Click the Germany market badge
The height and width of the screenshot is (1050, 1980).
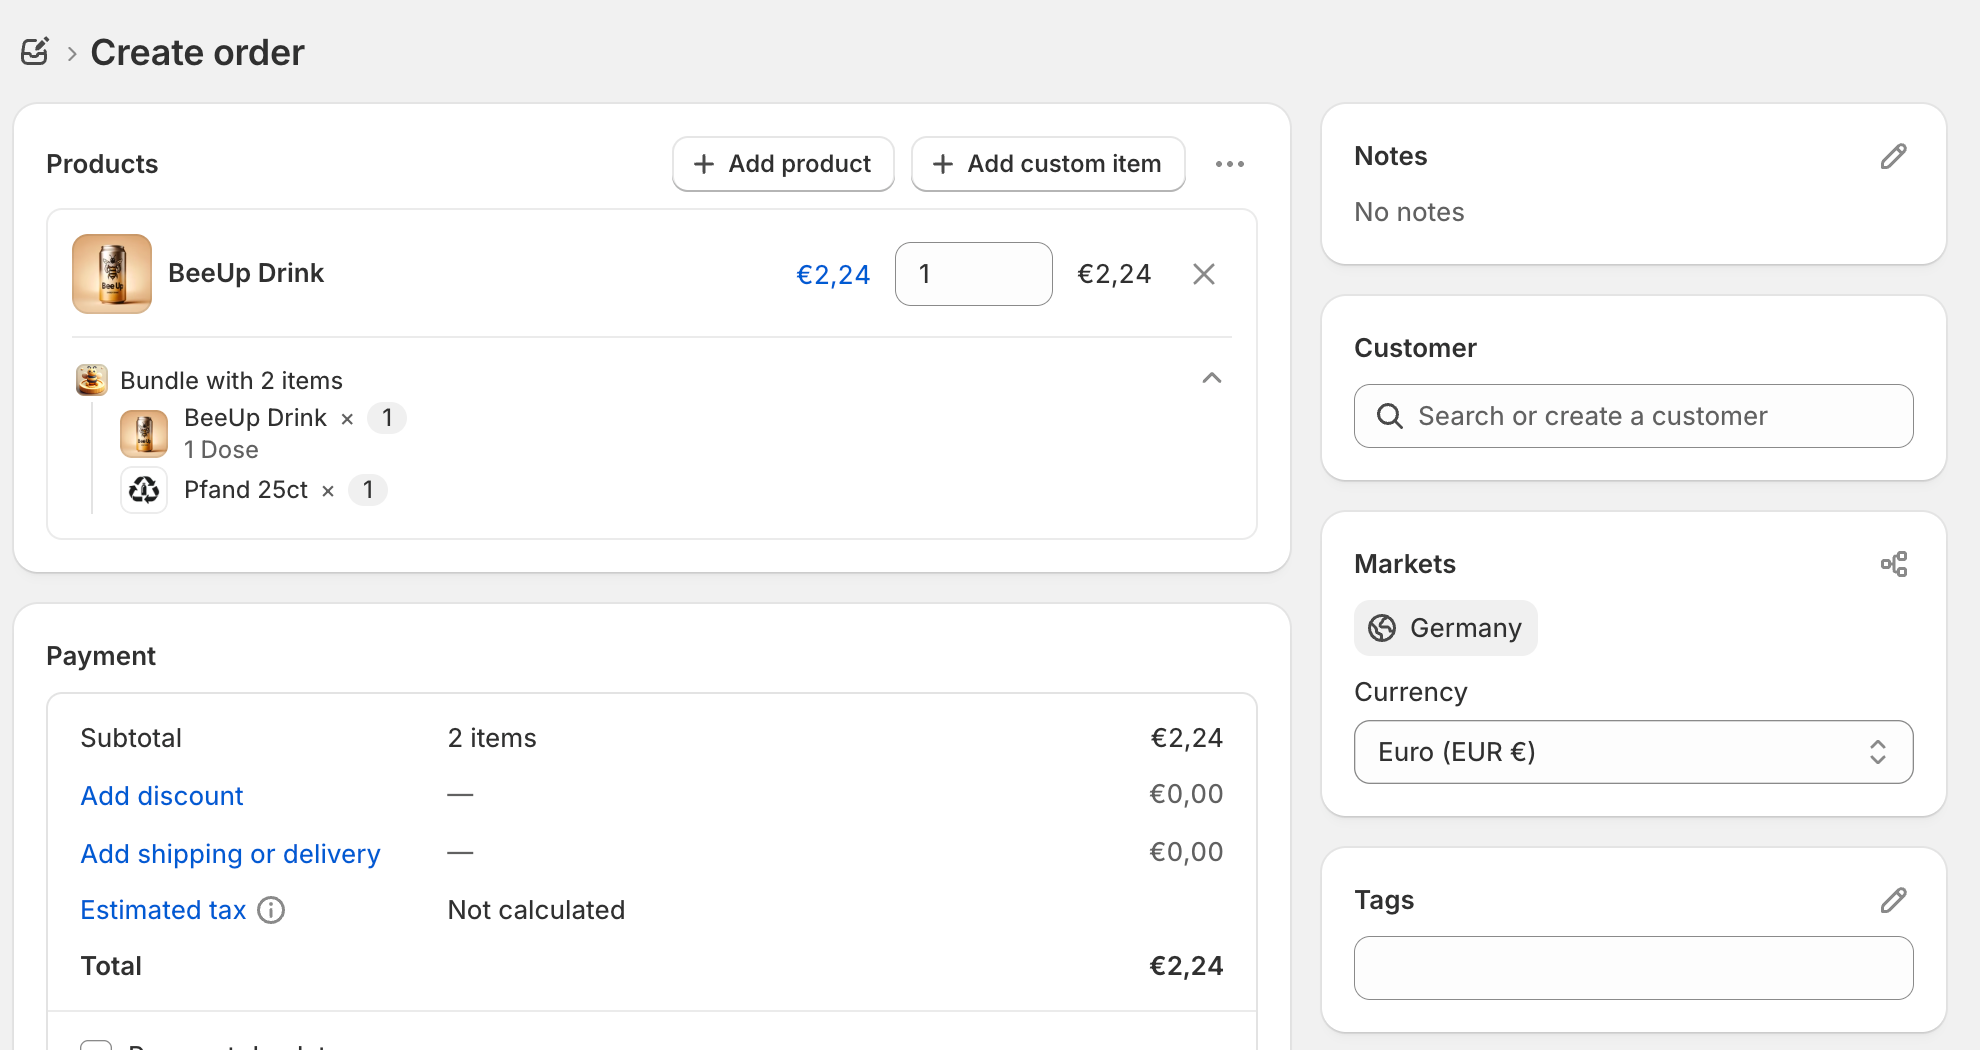point(1446,628)
